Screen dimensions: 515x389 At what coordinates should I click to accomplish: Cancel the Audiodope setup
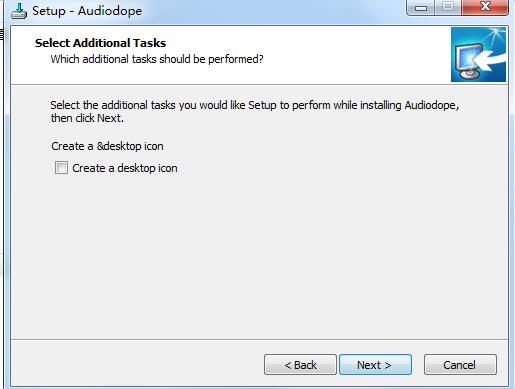(x=460, y=365)
